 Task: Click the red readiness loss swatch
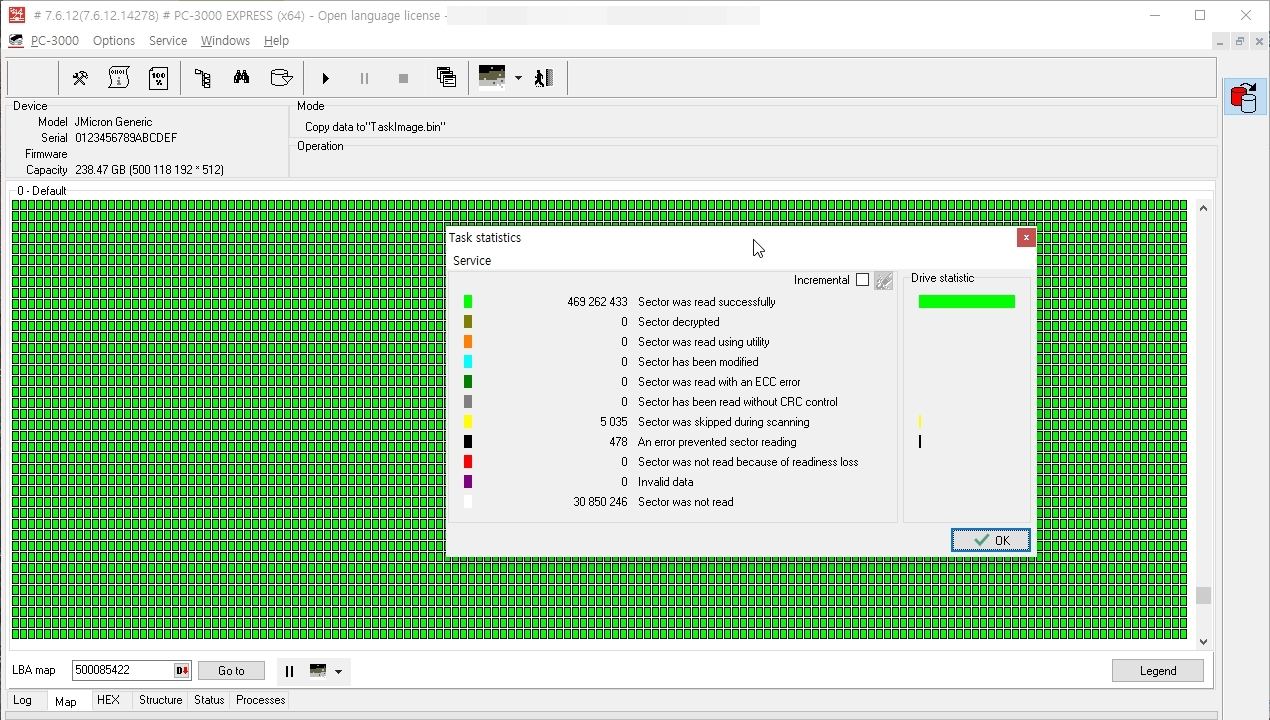pos(468,462)
